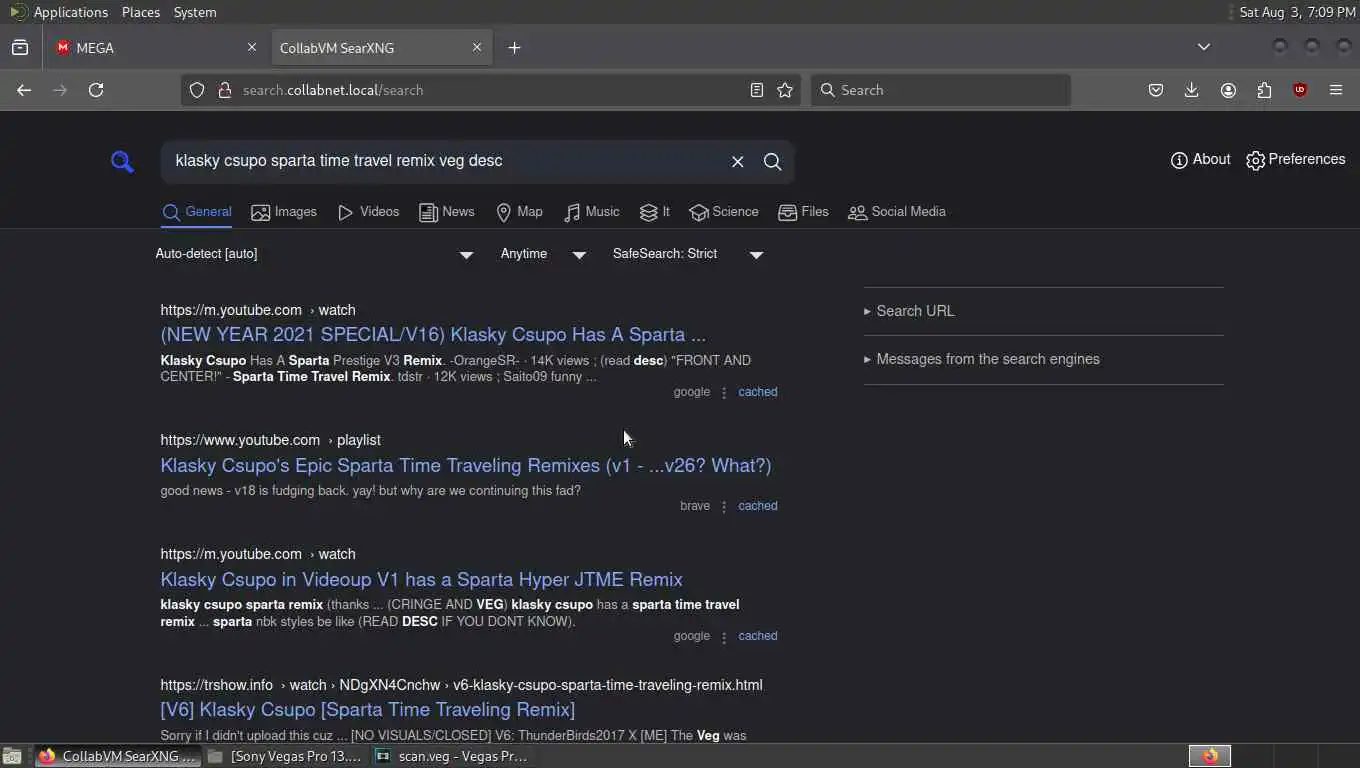Switch to the Music category tab

tap(592, 212)
